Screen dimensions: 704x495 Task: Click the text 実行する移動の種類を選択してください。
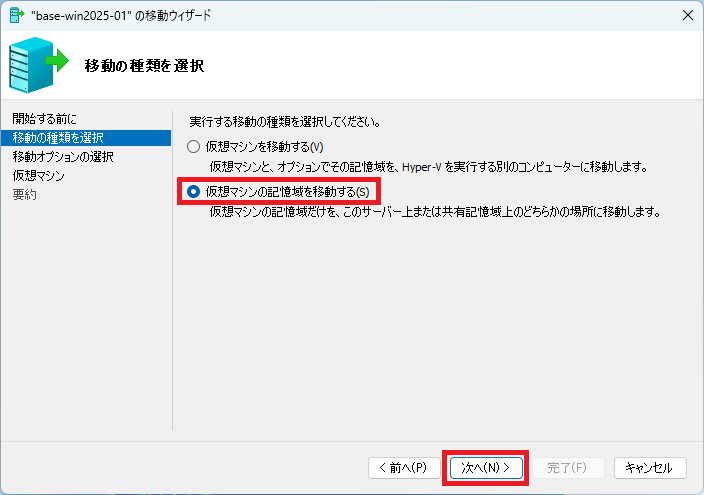coord(285,122)
